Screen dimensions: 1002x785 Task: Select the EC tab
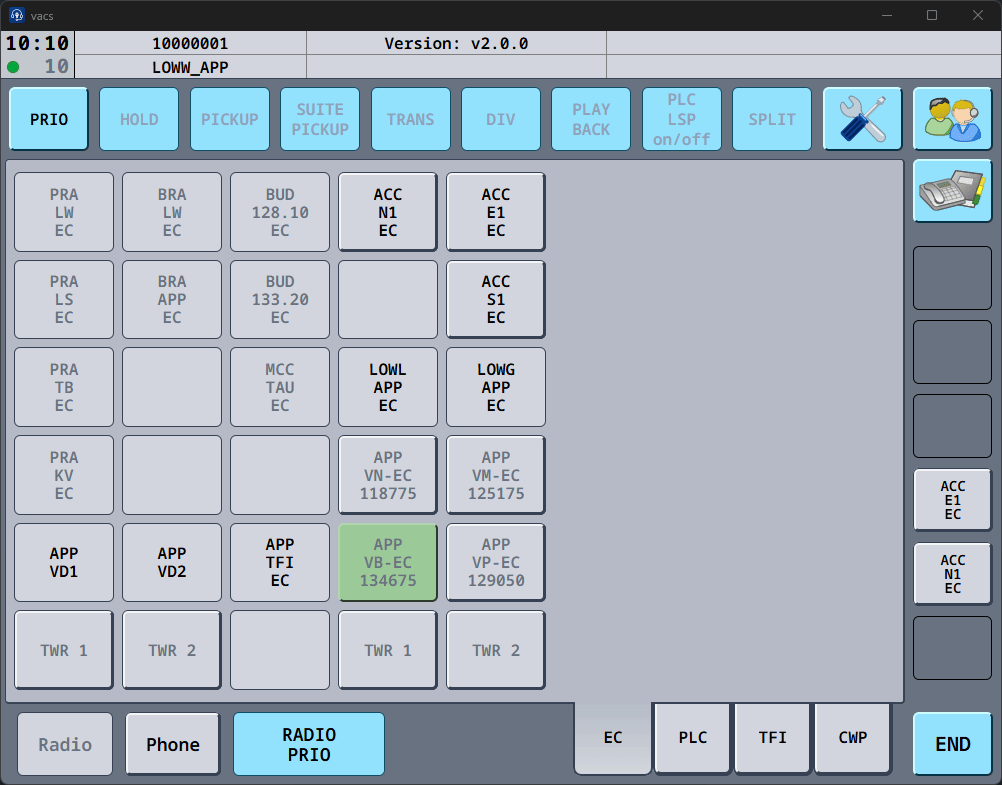[x=613, y=738]
